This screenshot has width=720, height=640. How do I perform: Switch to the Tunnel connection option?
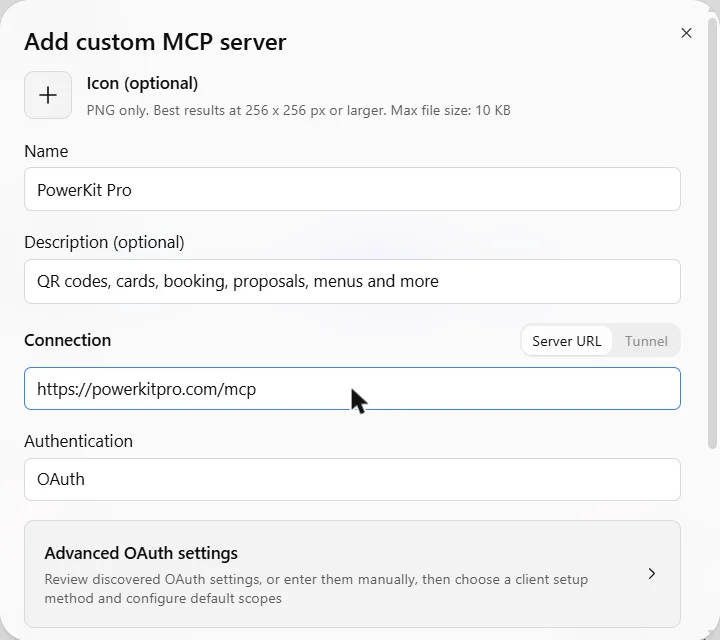(646, 341)
